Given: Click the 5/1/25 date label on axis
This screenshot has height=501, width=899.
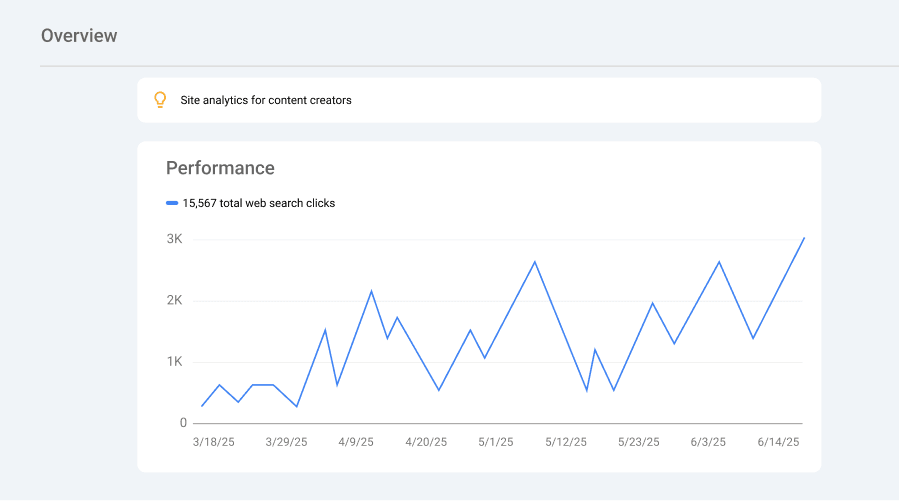Looking at the screenshot, I should (x=496, y=442).
